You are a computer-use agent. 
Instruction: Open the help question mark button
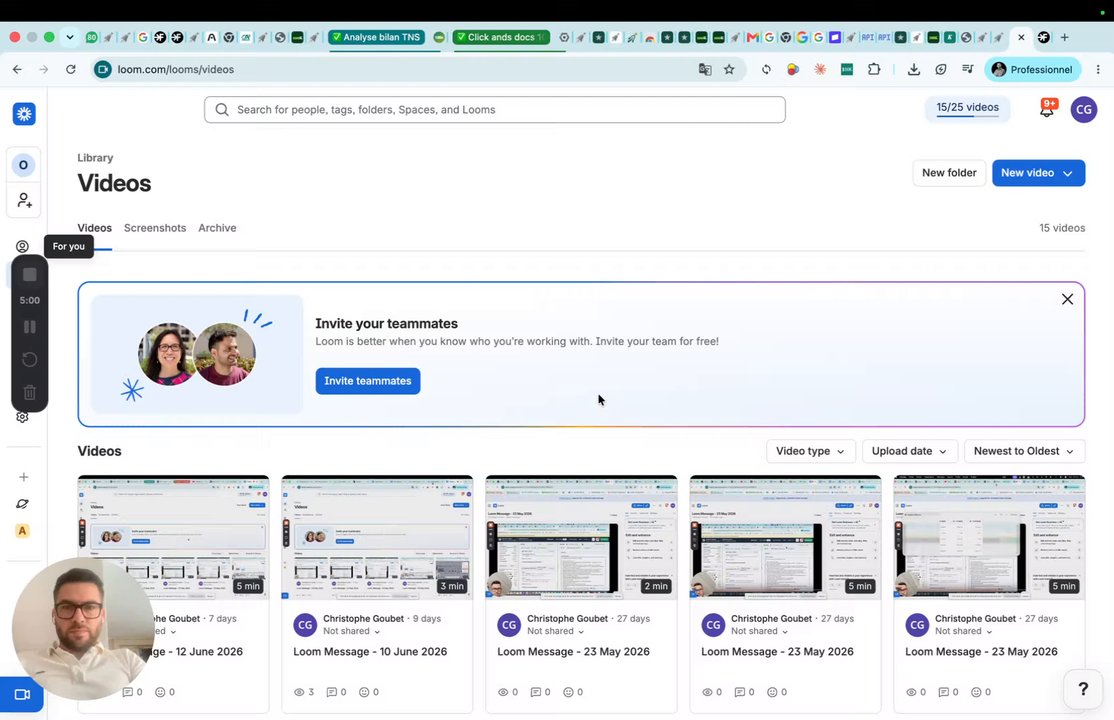[x=1083, y=688]
